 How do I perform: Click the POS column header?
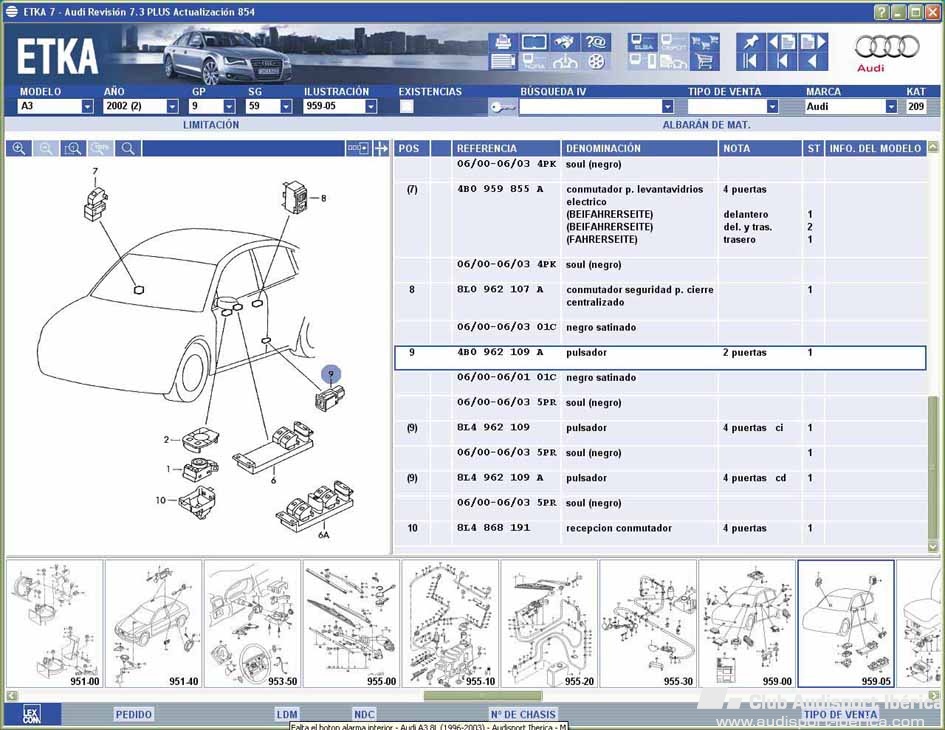(412, 148)
